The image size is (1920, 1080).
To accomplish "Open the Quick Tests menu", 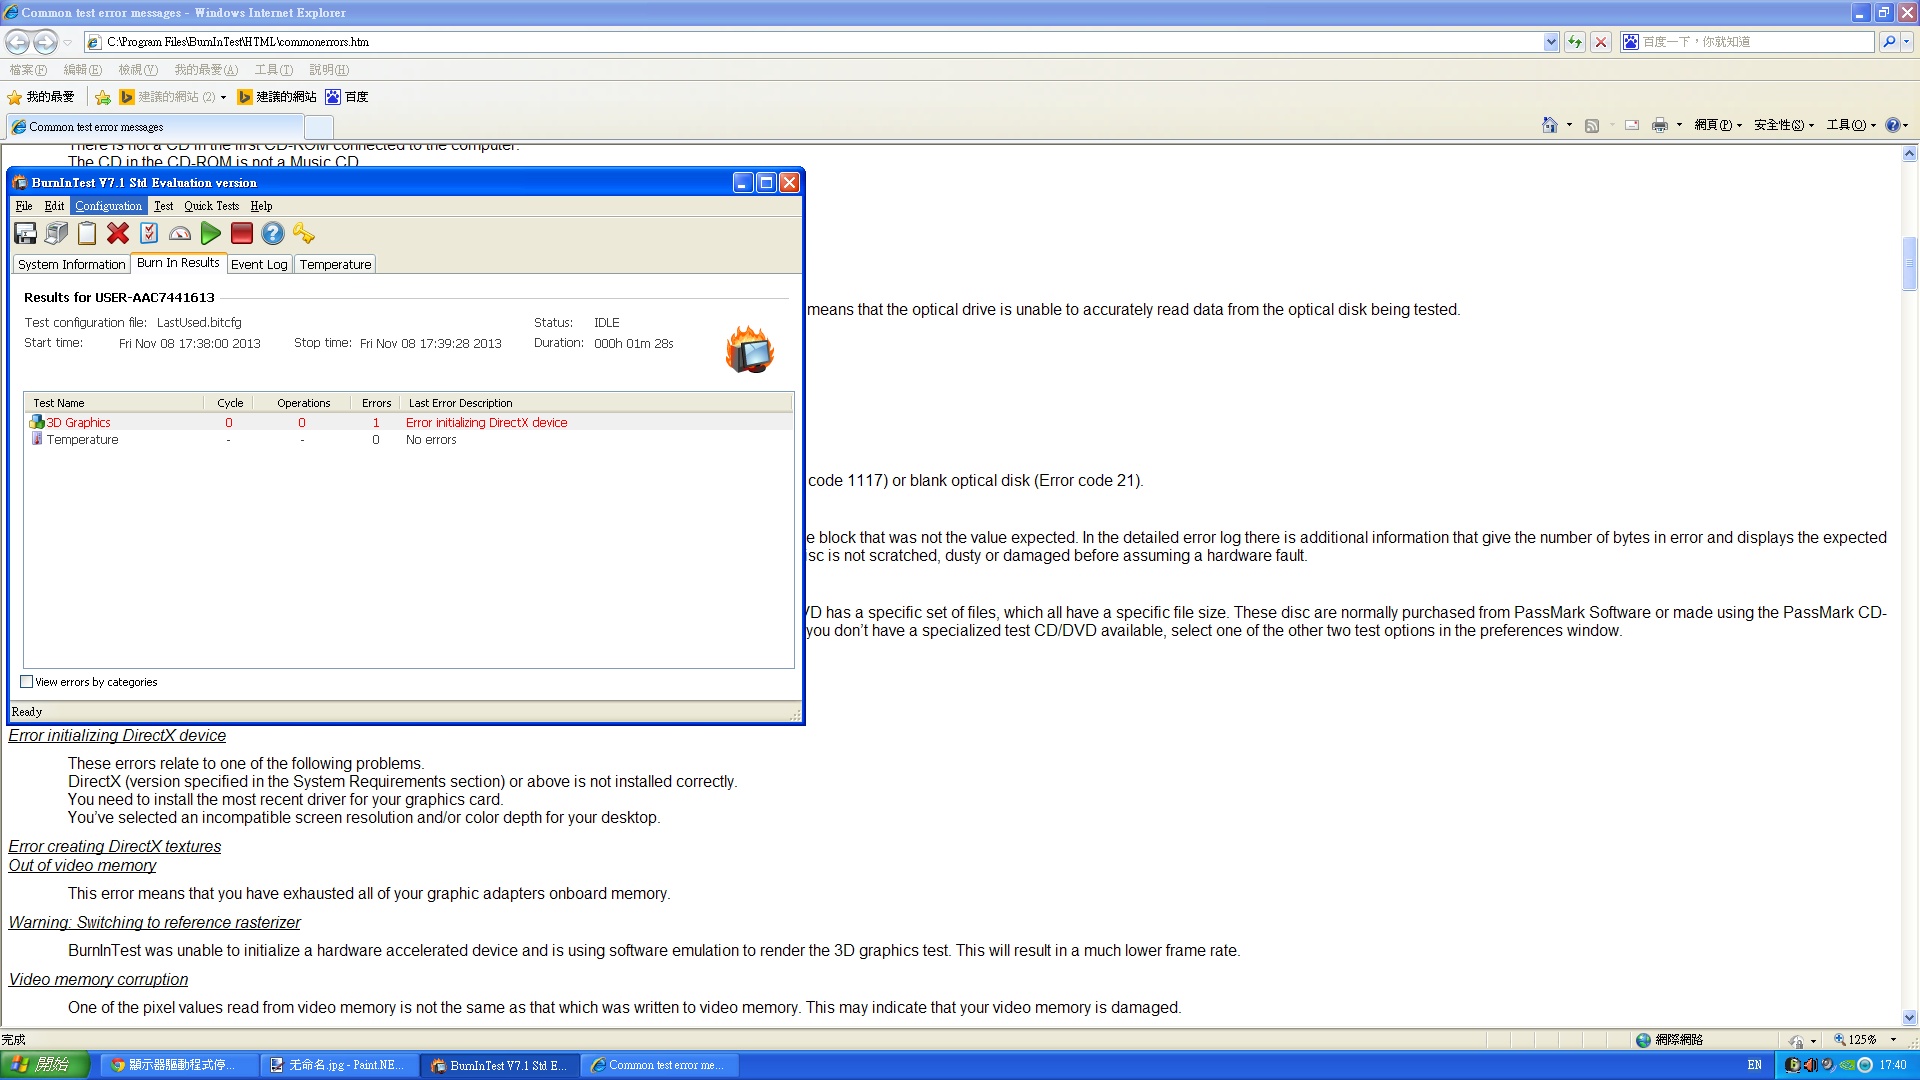I will (211, 206).
